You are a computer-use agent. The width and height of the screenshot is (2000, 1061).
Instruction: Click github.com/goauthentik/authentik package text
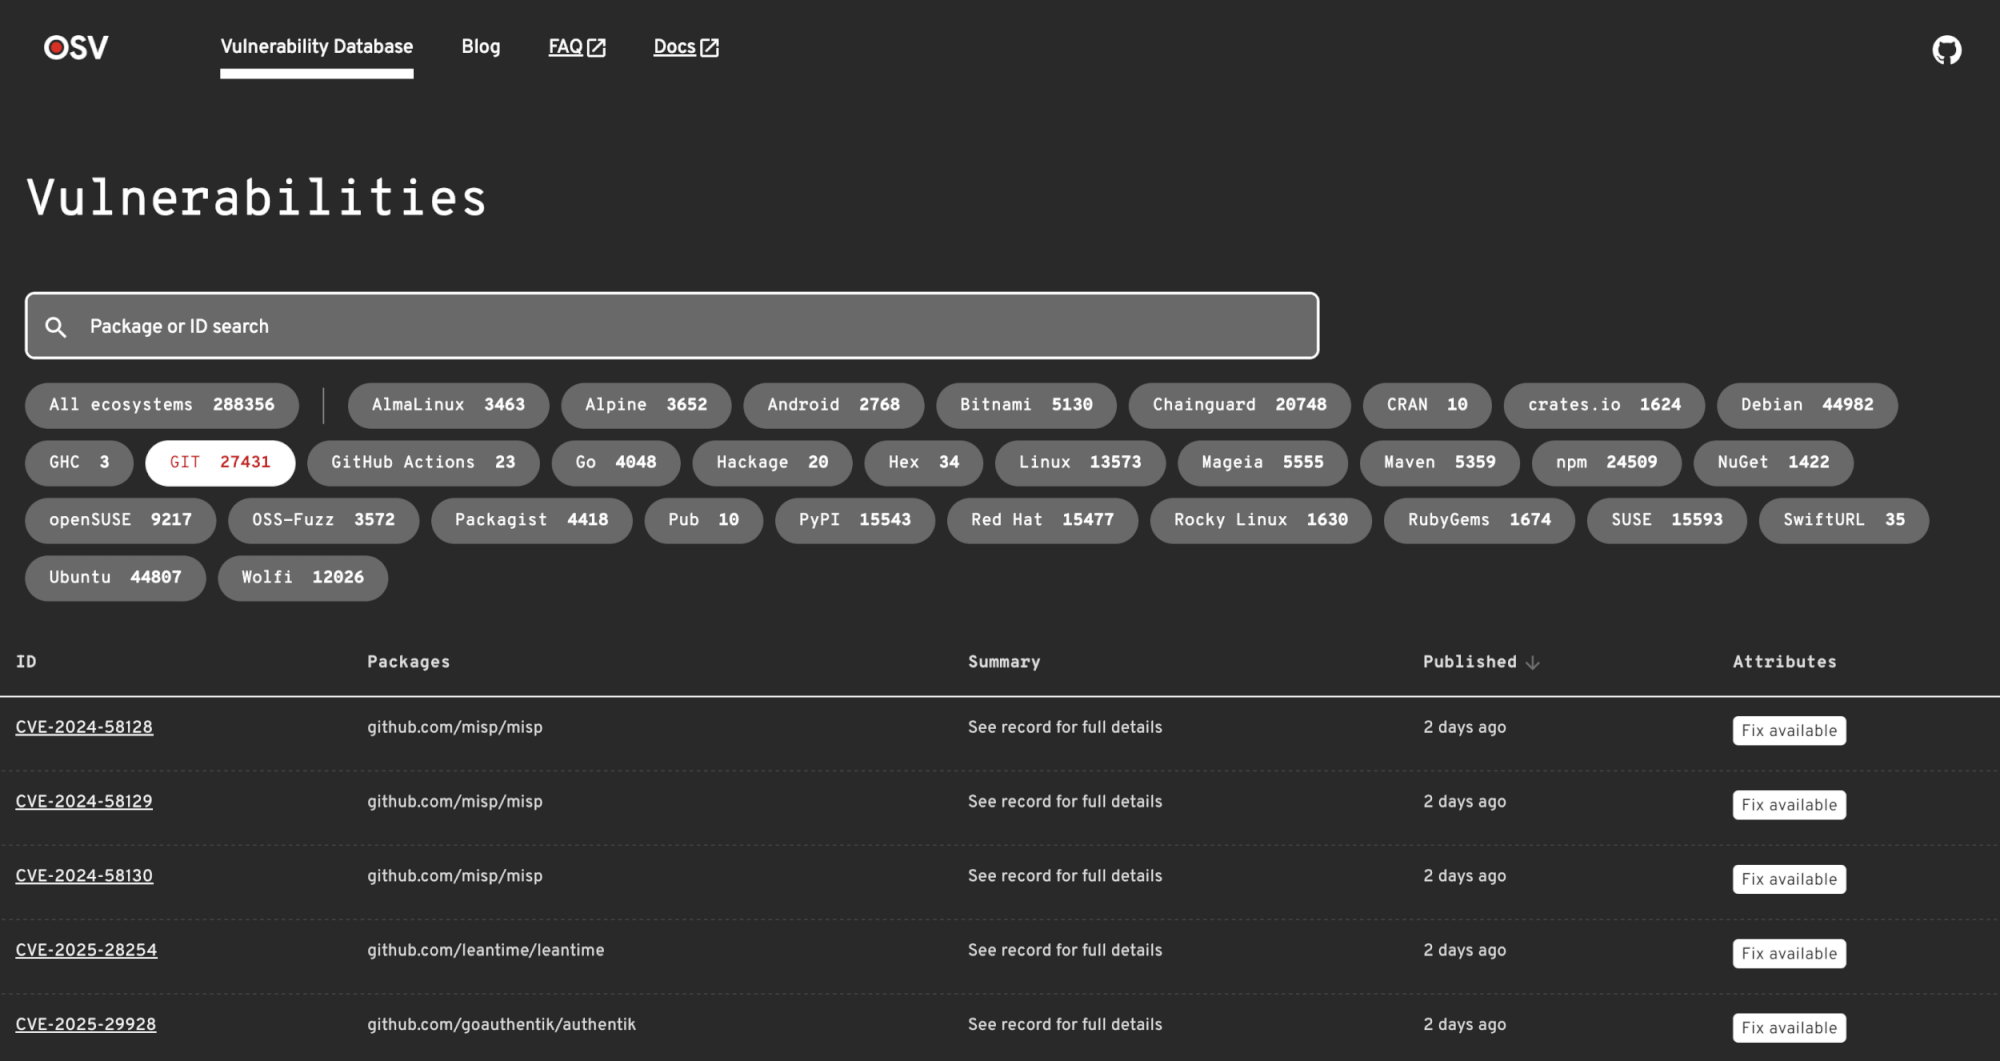pos(501,1025)
